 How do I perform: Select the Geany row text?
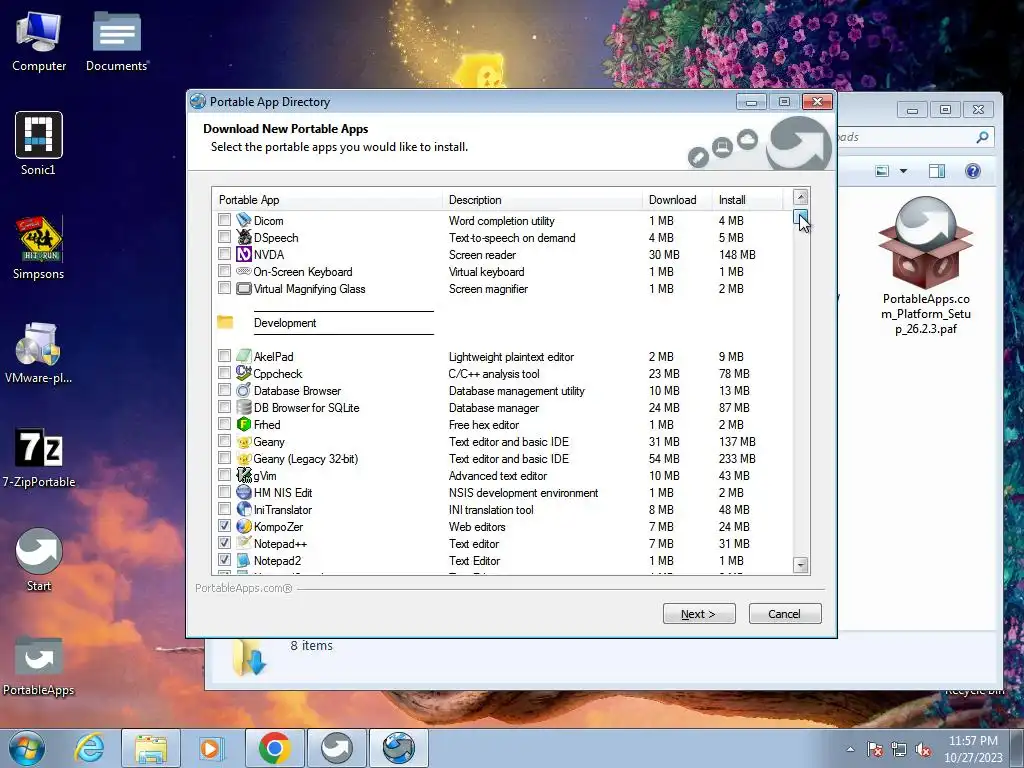(269, 442)
